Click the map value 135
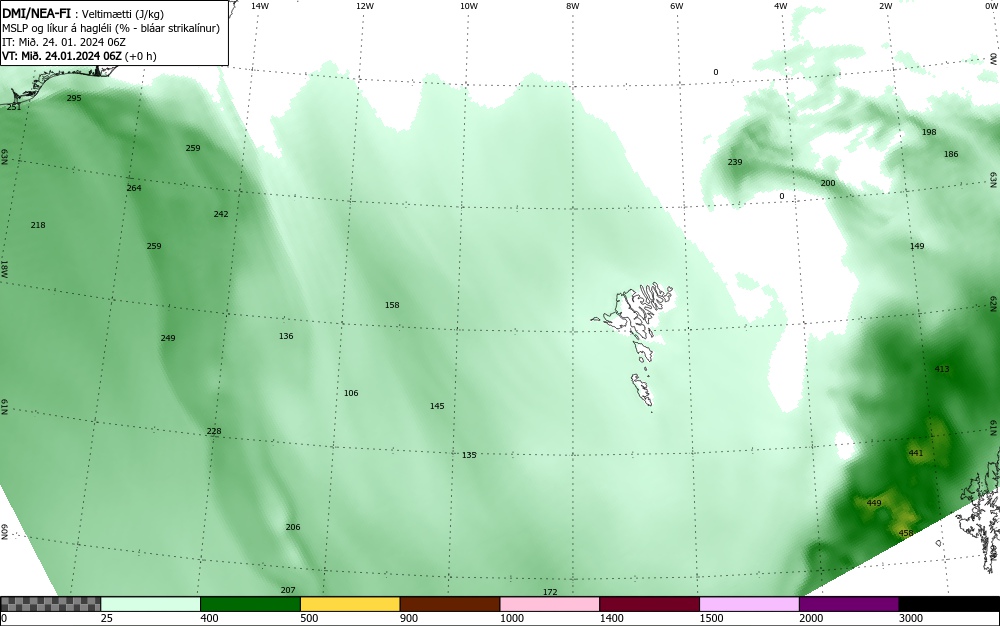Viewport: 1000px width, 626px height. pyautogui.click(x=469, y=455)
